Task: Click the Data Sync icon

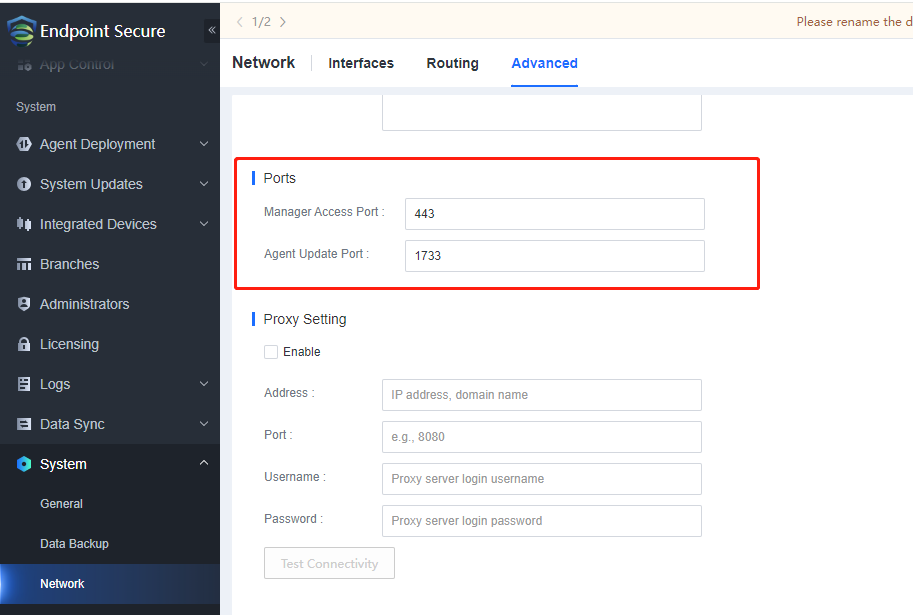Action: click(x=24, y=424)
